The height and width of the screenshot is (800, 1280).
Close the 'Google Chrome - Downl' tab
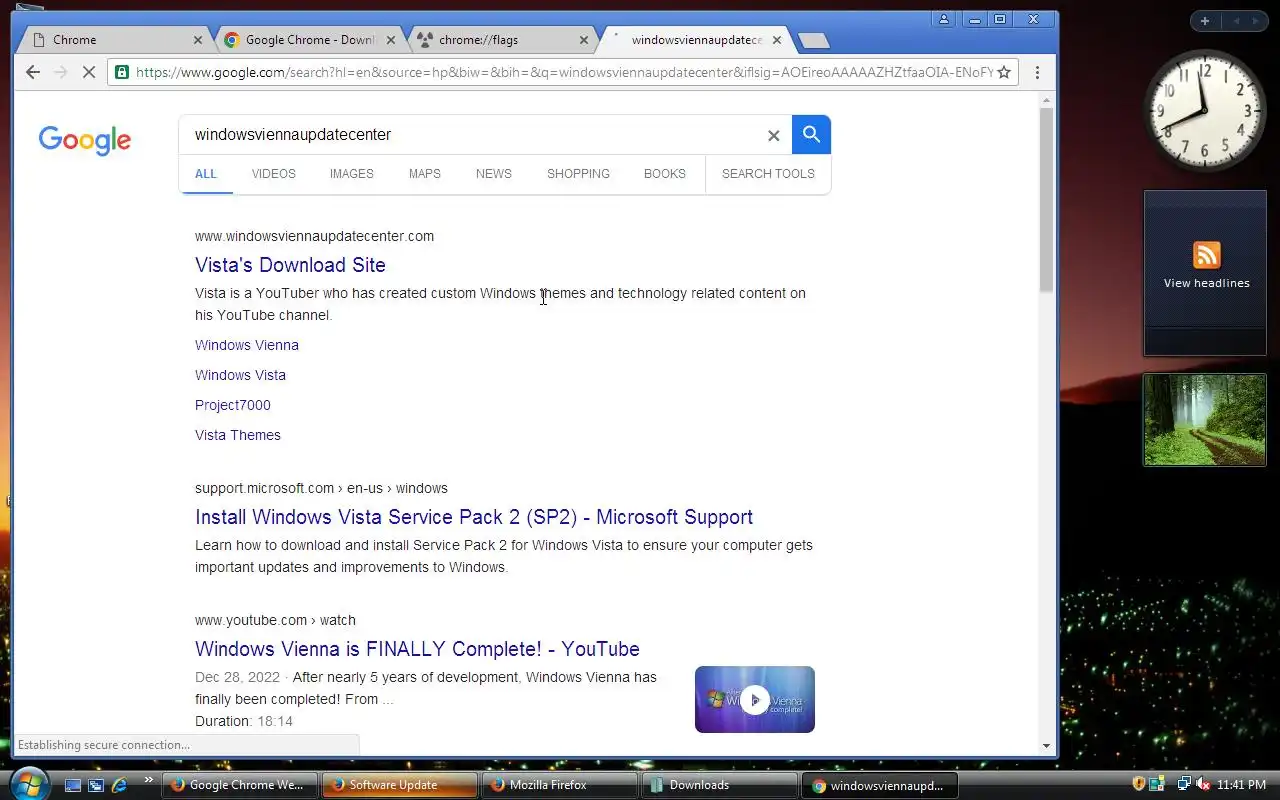click(x=391, y=40)
